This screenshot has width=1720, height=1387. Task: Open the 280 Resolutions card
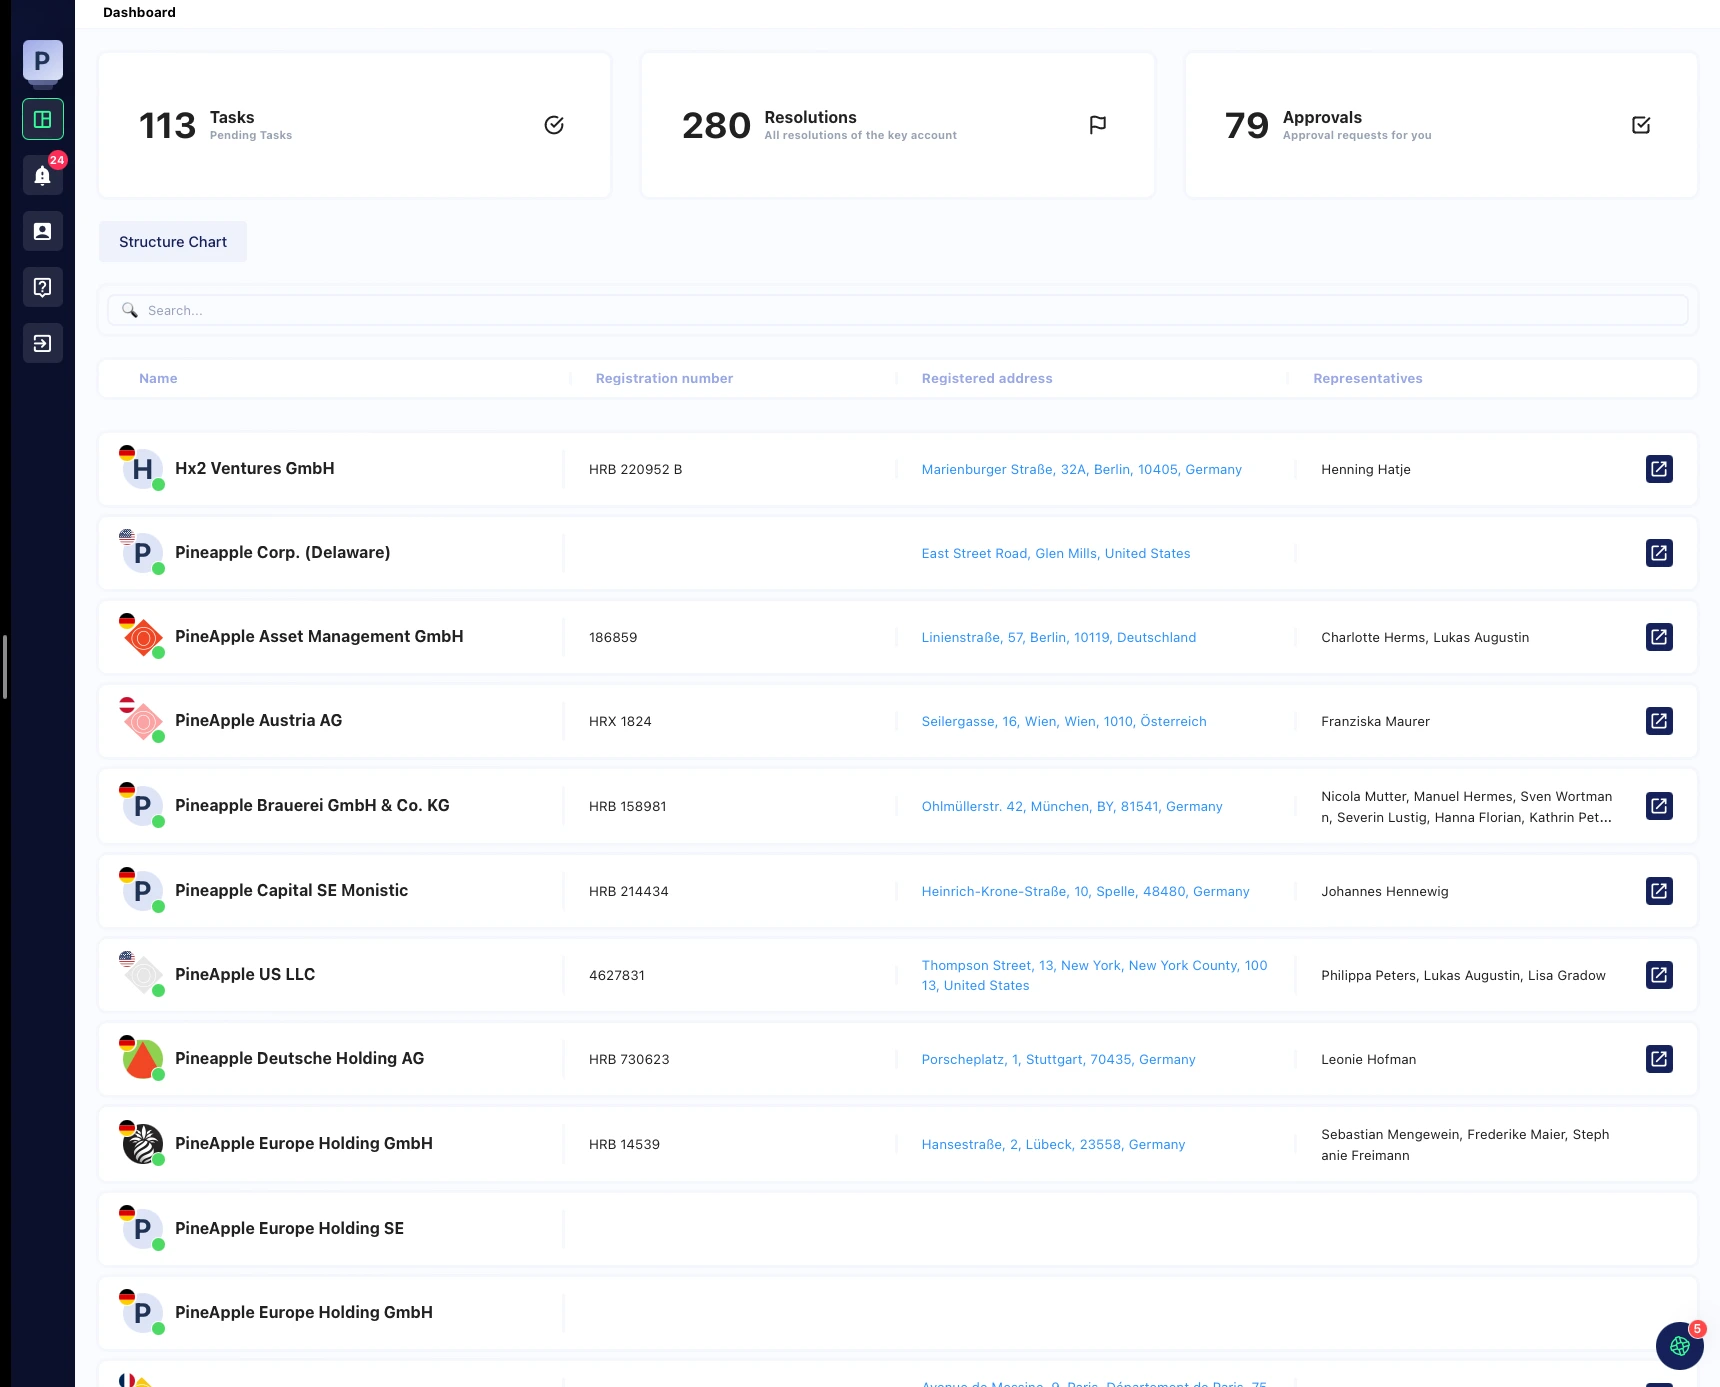click(898, 125)
